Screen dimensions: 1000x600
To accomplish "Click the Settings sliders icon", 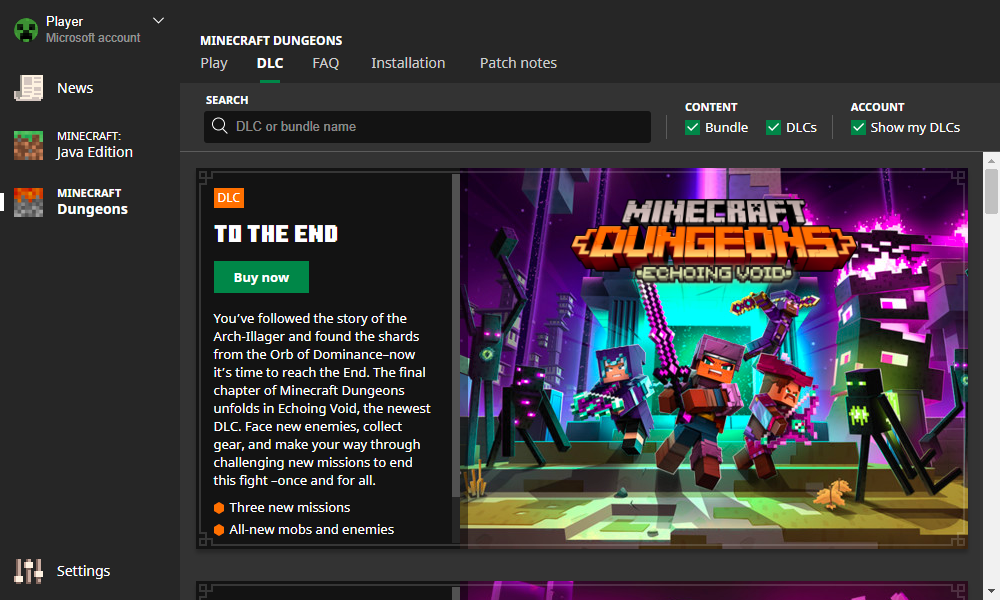I will [29, 571].
